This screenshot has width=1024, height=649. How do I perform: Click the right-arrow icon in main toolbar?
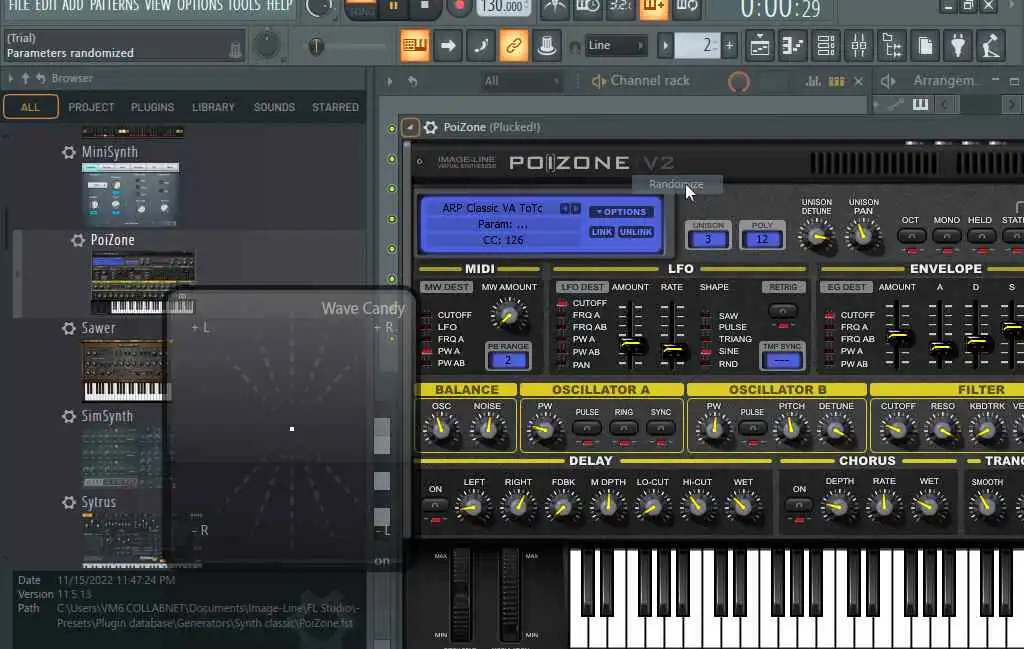coord(448,46)
